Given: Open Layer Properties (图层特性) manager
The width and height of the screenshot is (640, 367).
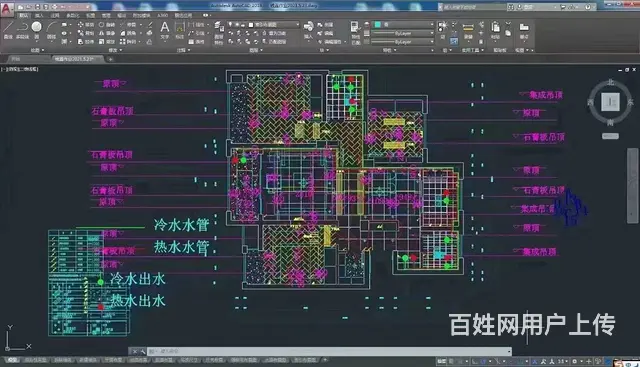Looking at the screenshot, I should (x=219, y=33).
